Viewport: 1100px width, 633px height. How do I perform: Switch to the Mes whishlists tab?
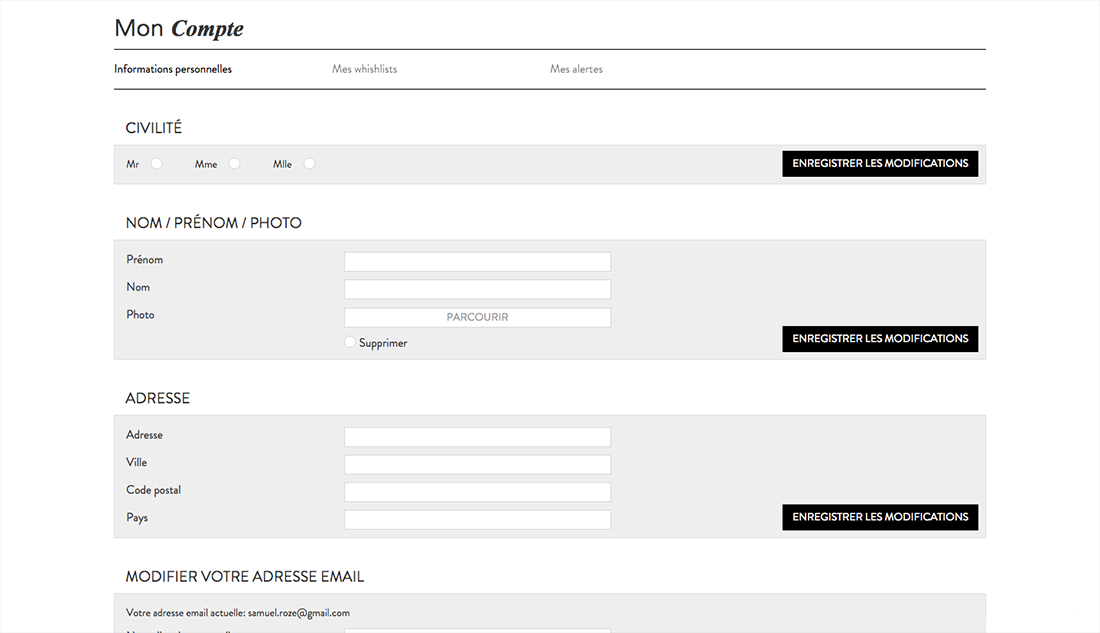tap(364, 69)
